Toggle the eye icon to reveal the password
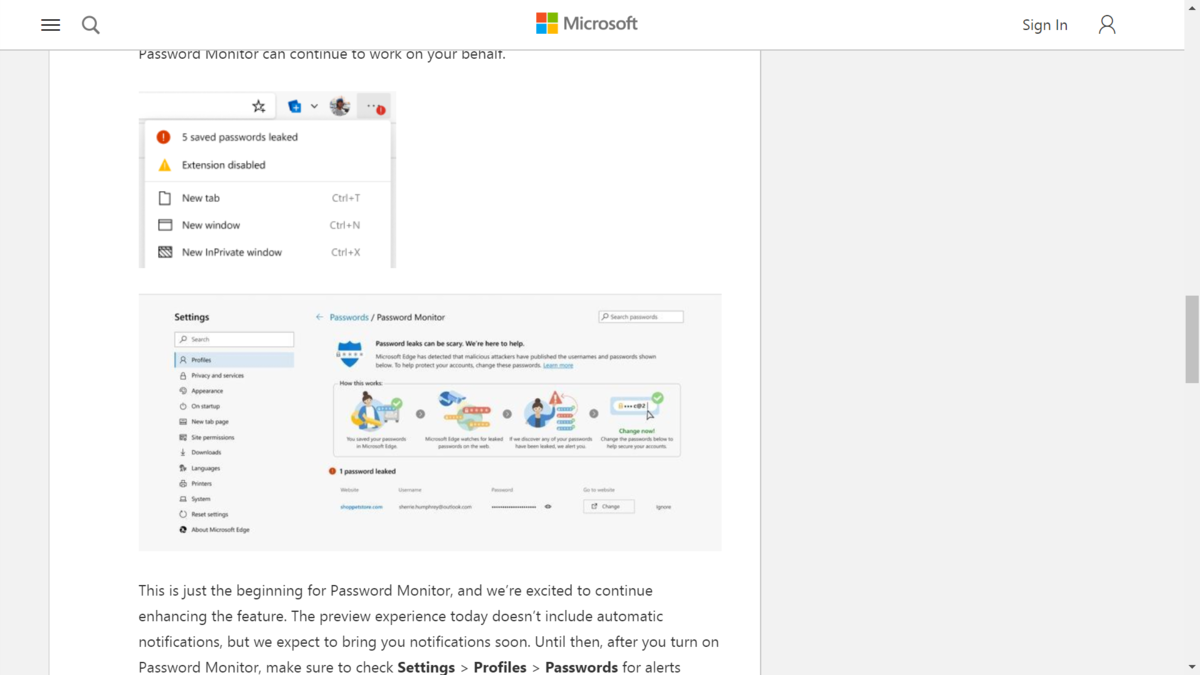Image resolution: width=1200 pixels, height=675 pixels. pos(548,507)
